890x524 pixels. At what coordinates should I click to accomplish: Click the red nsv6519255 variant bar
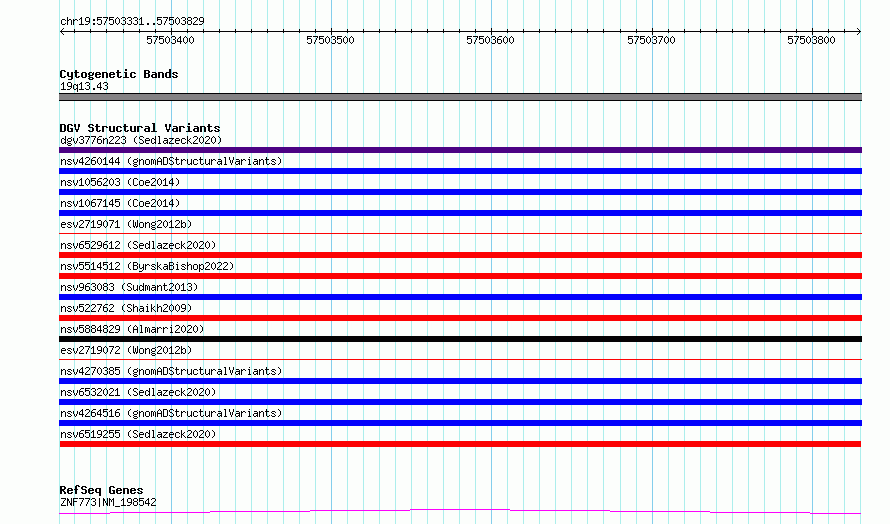pyautogui.click(x=460, y=444)
